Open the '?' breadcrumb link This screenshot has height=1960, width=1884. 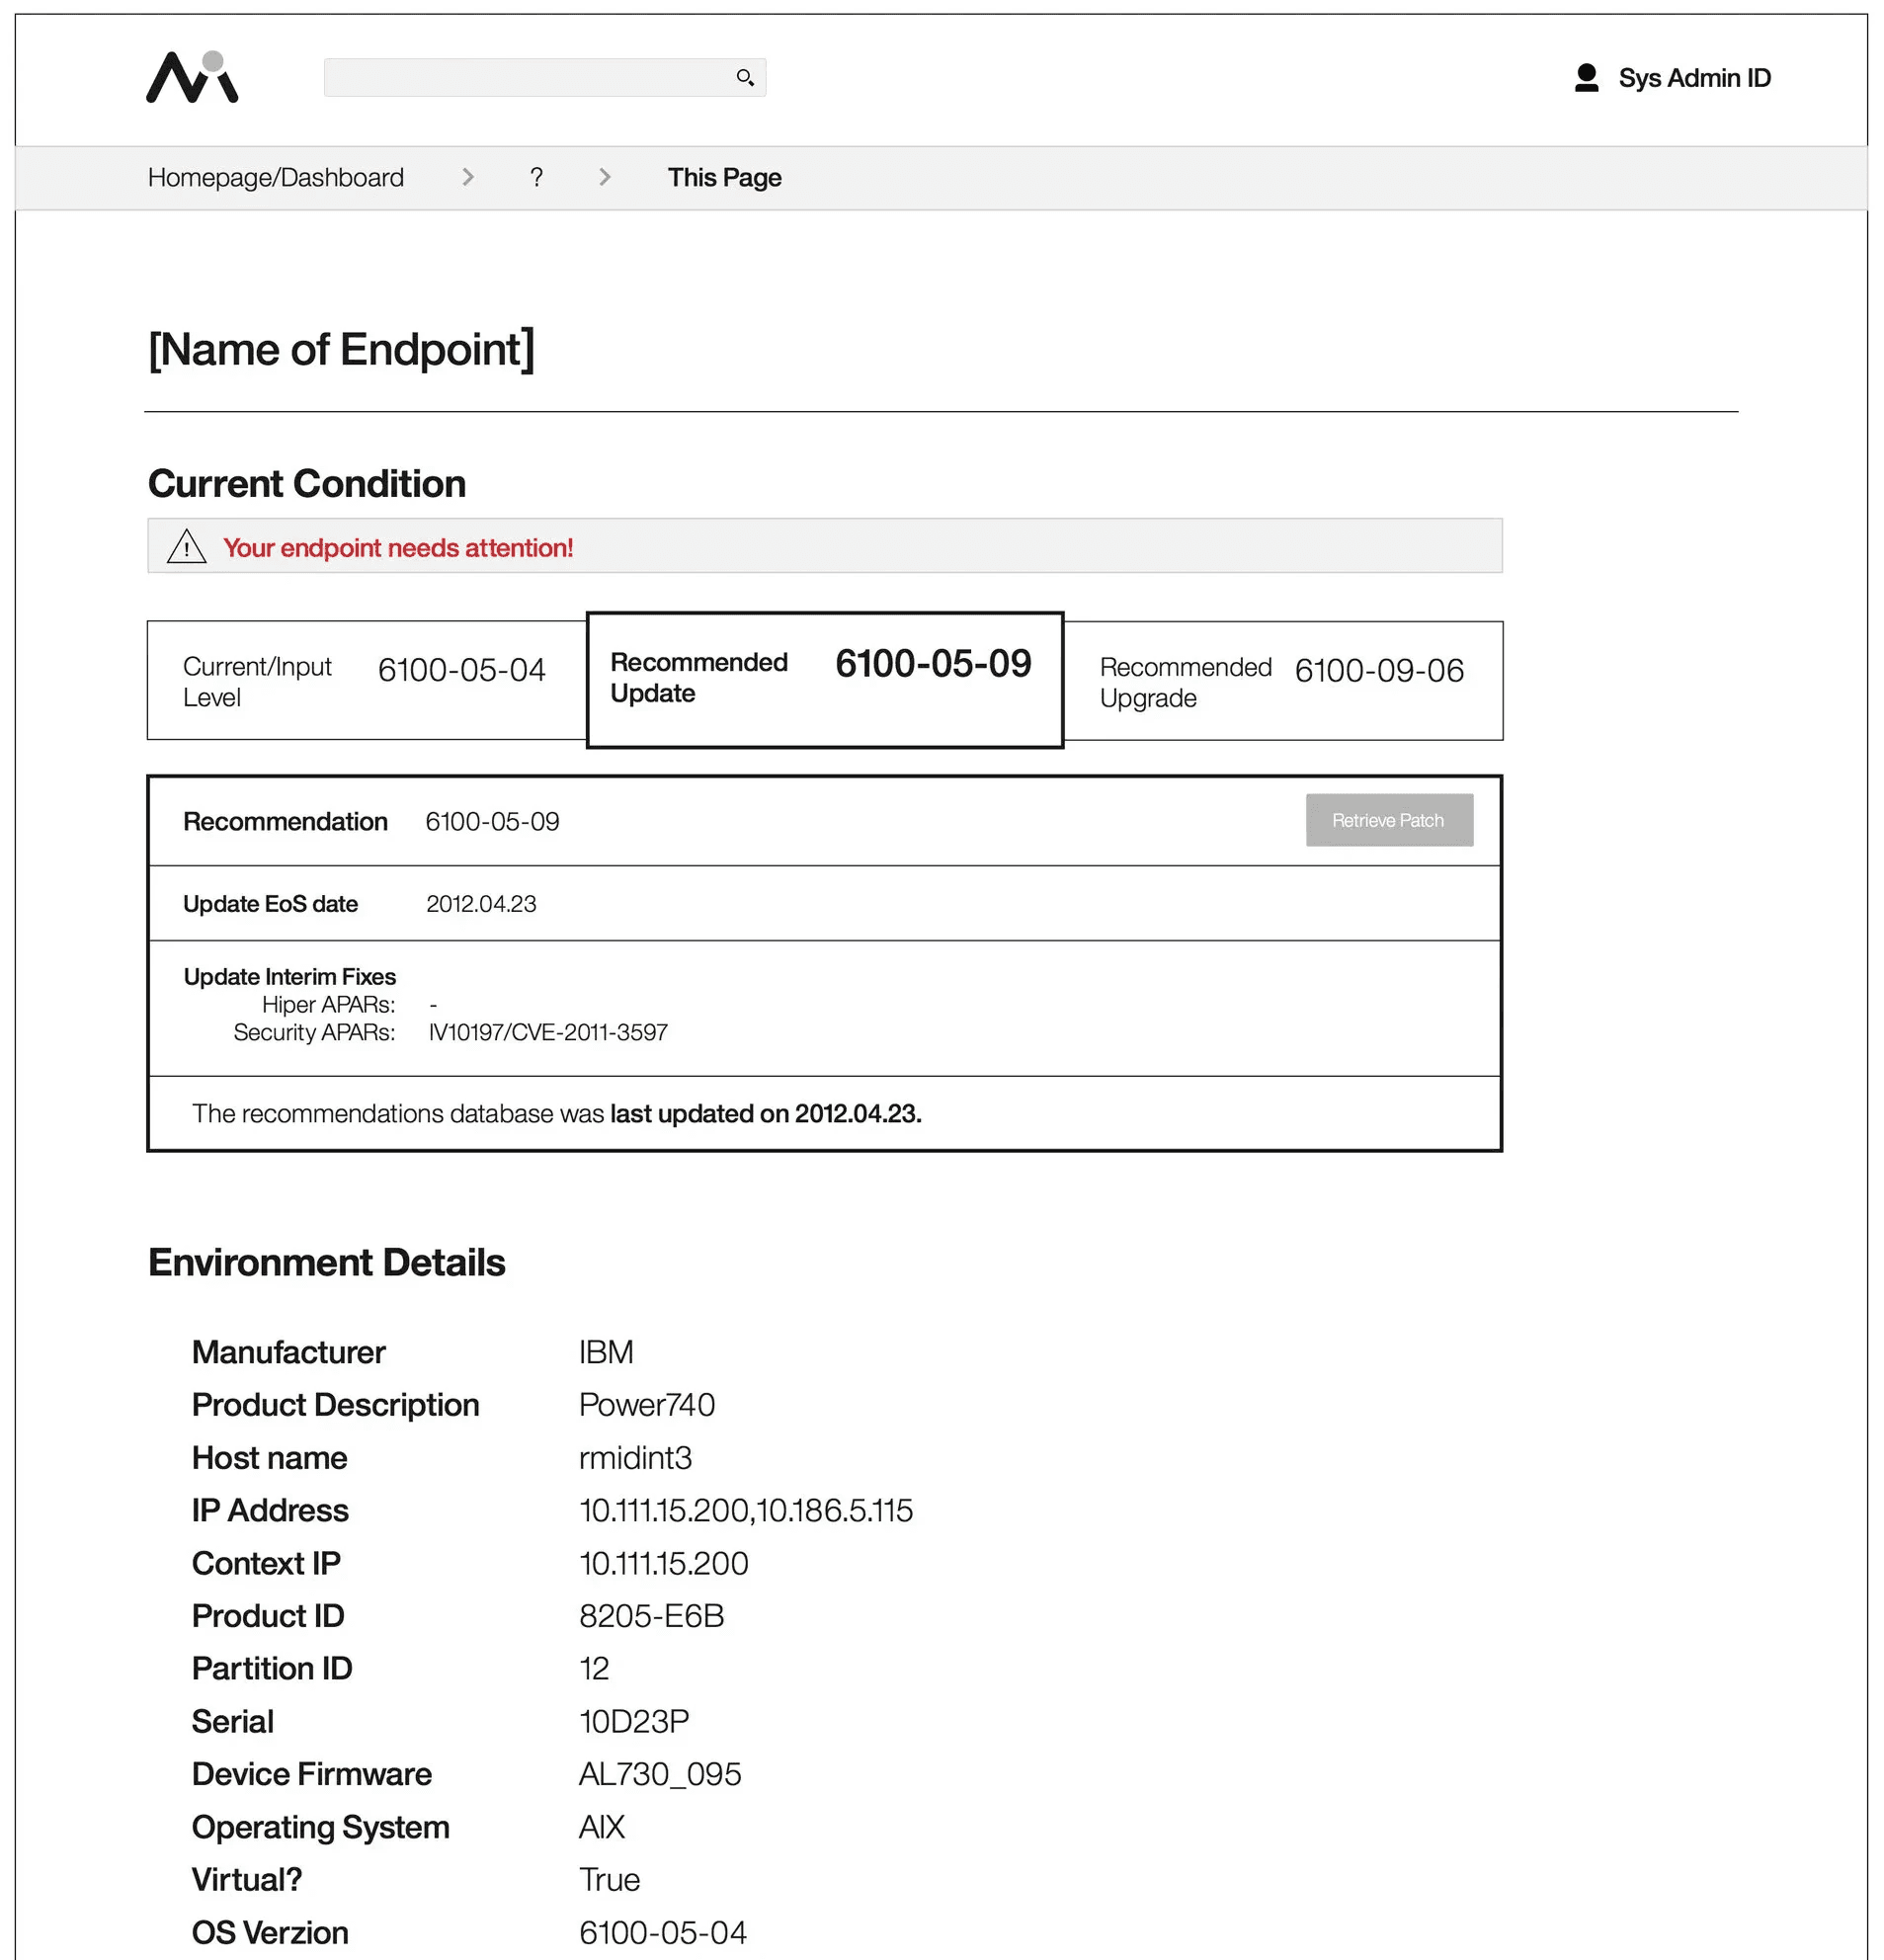(x=537, y=177)
